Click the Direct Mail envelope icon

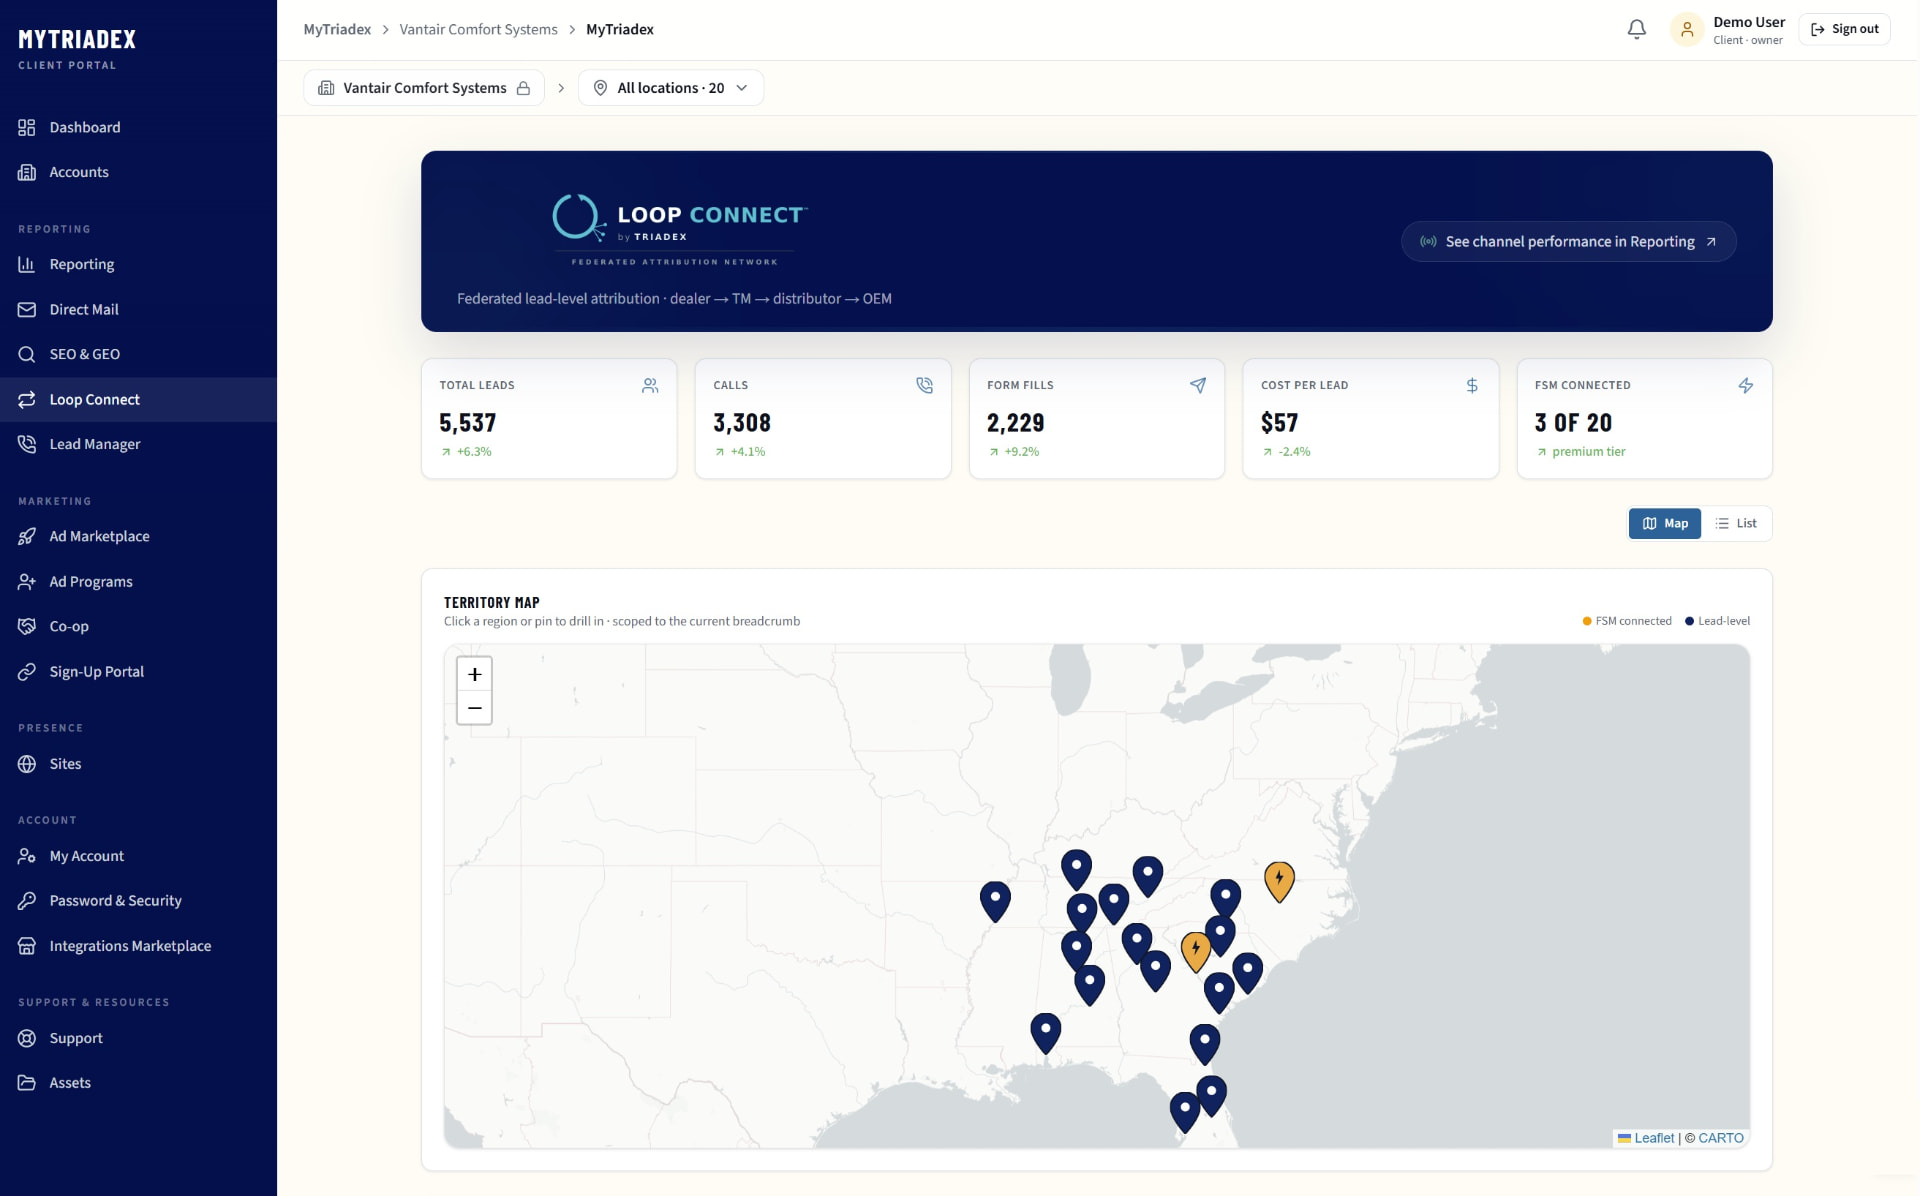[27, 309]
